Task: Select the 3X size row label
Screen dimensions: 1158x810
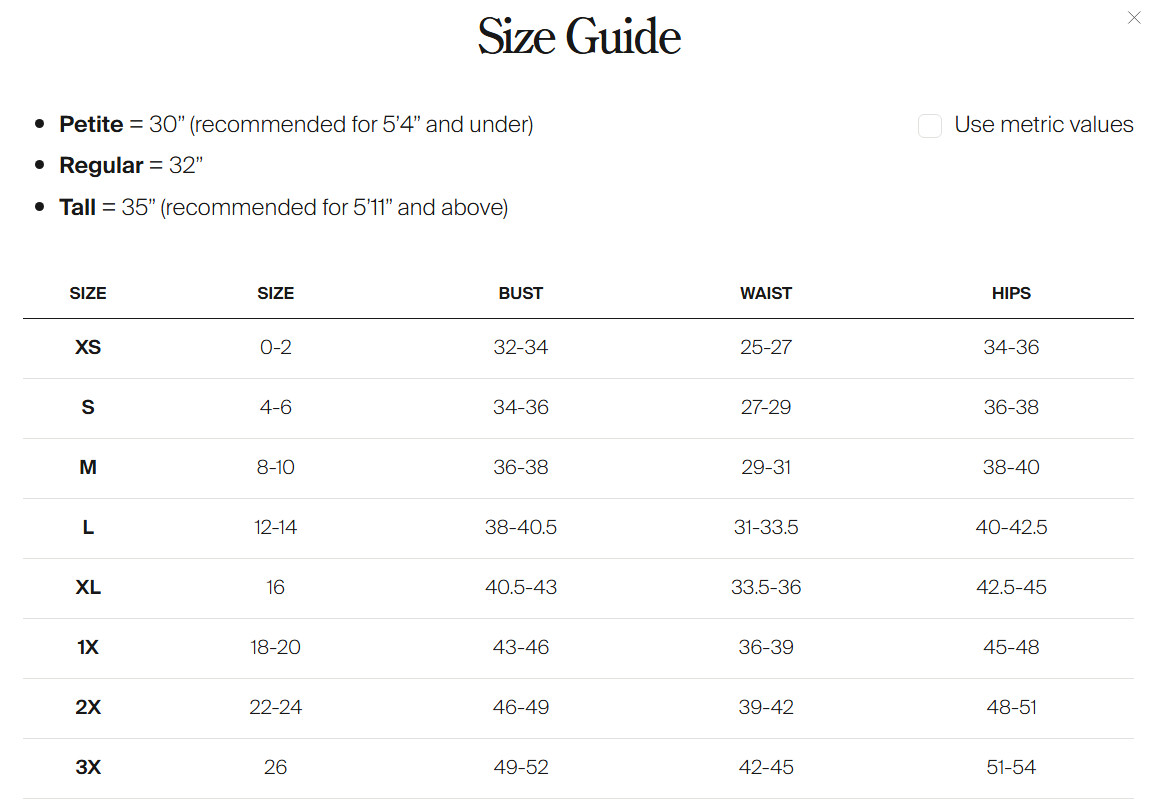Action: [88, 768]
